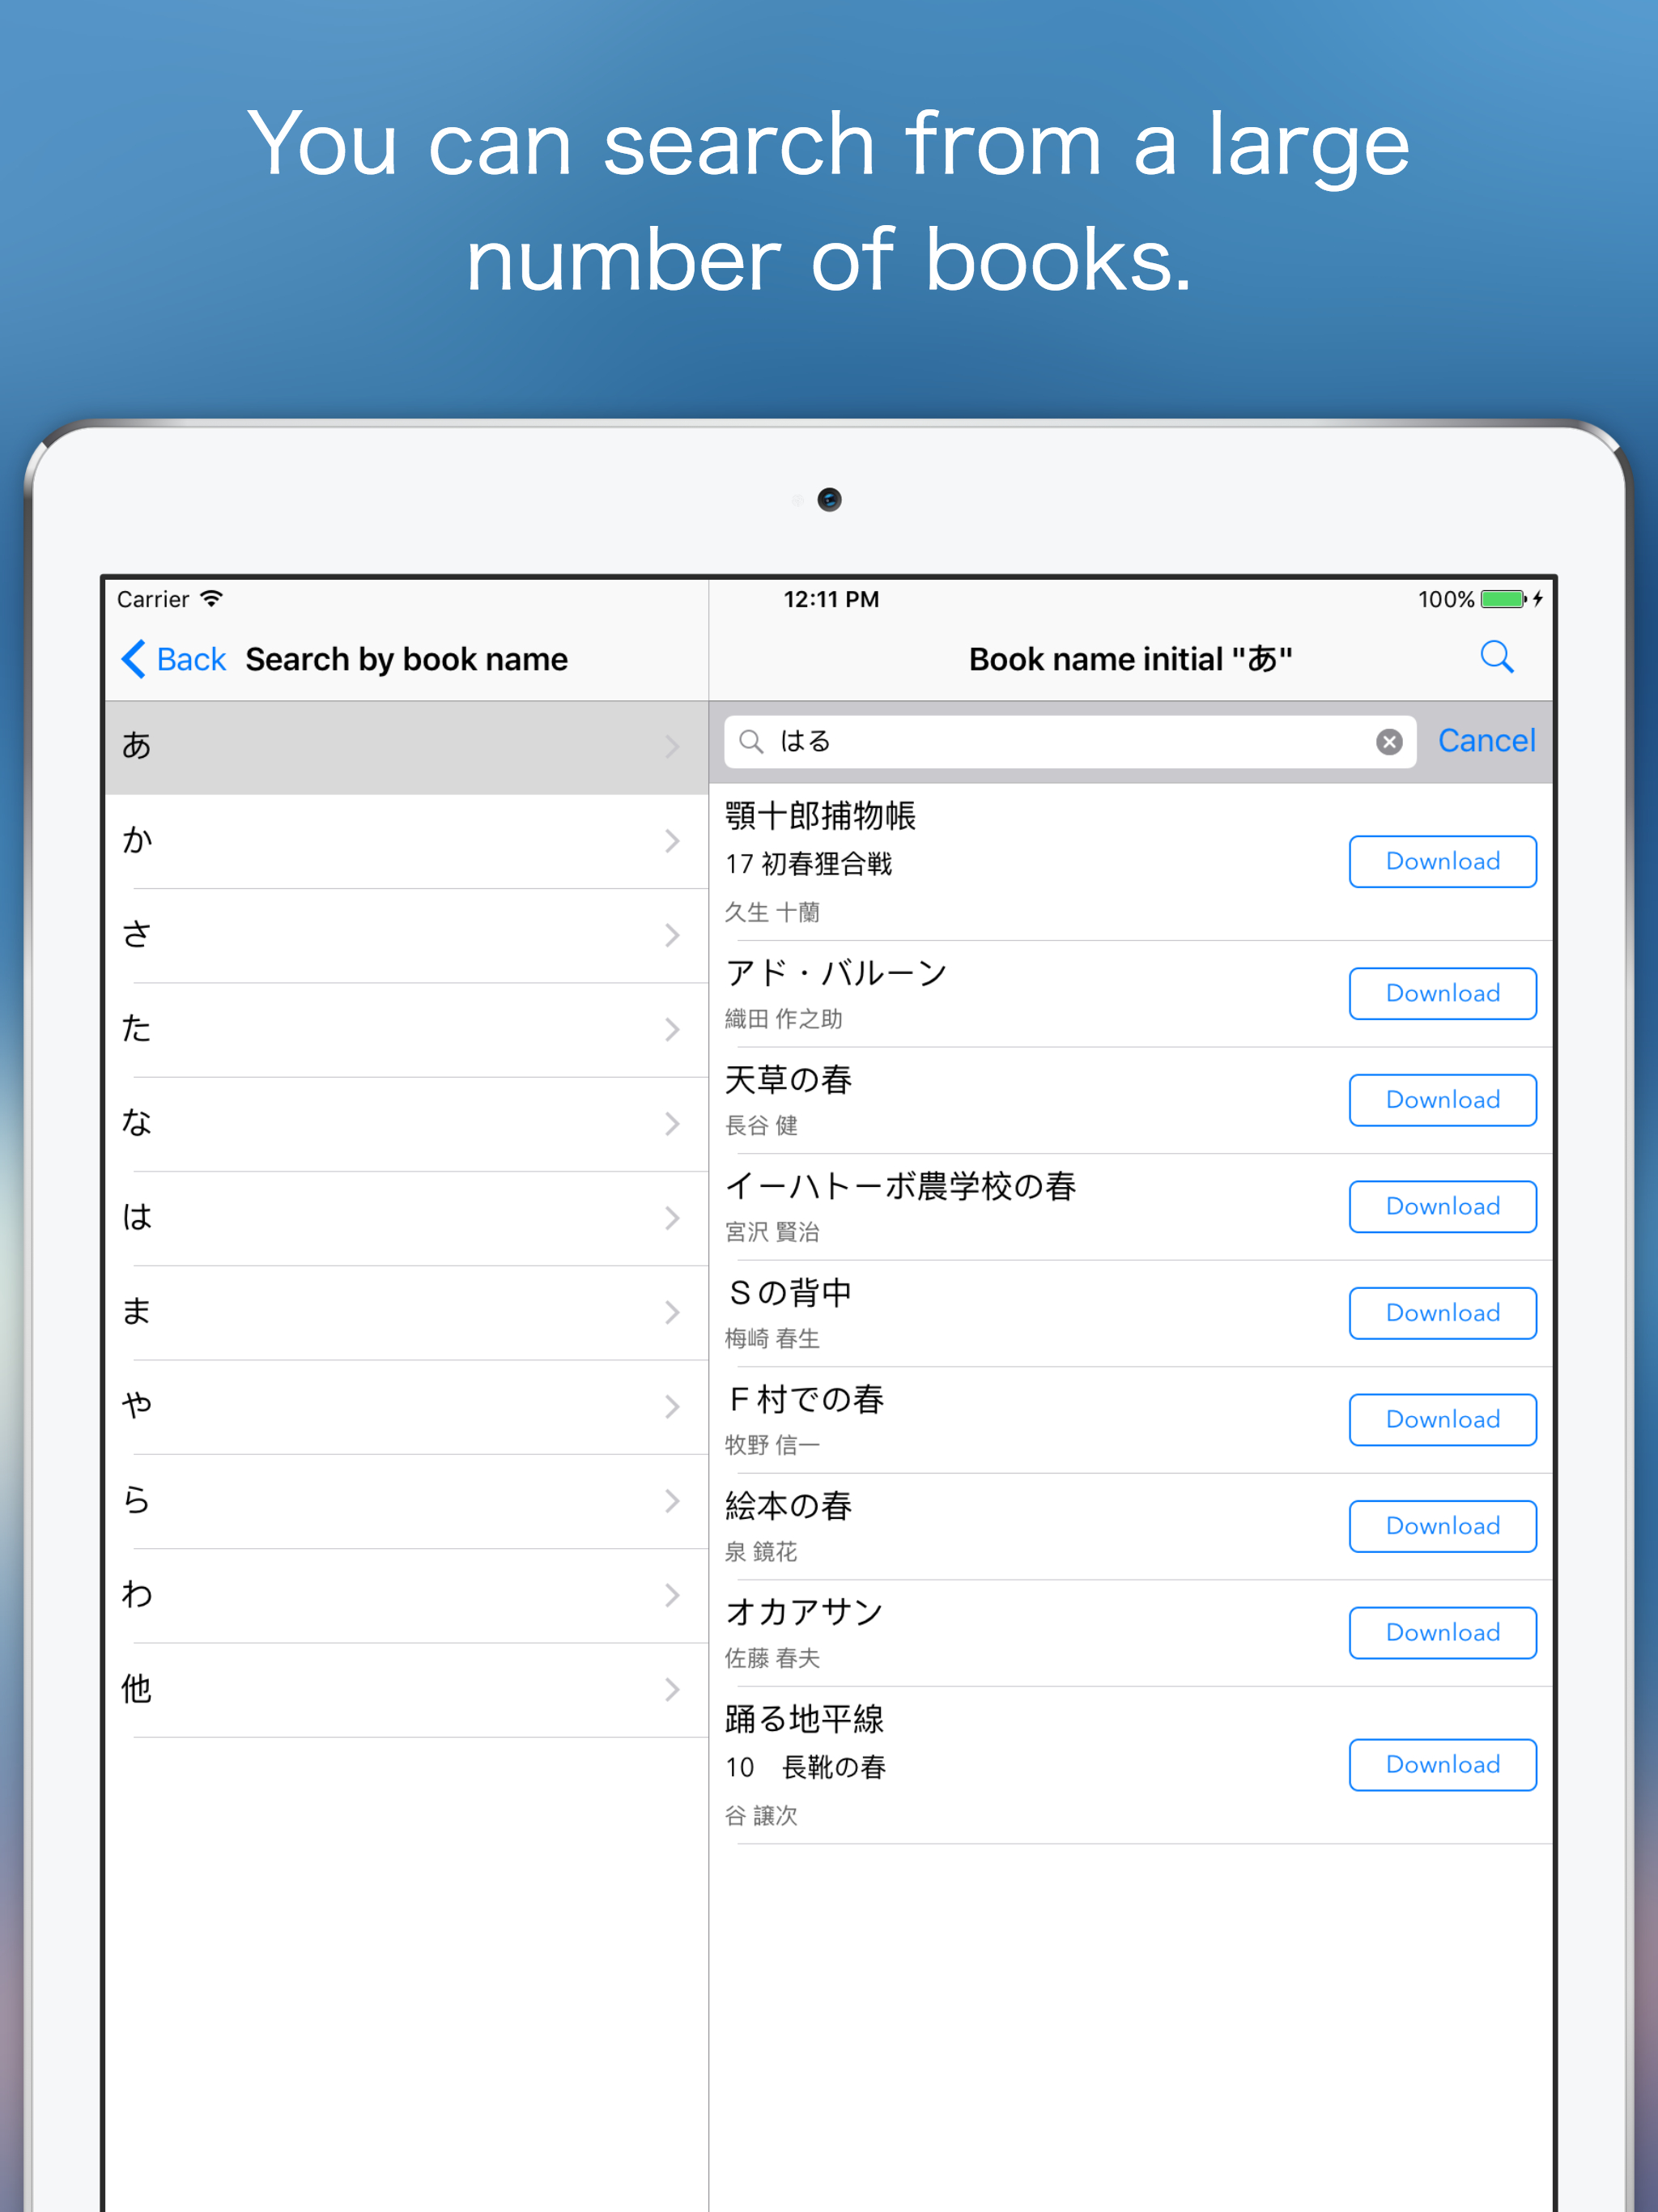Cancel the book search

[x=1486, y=740]
